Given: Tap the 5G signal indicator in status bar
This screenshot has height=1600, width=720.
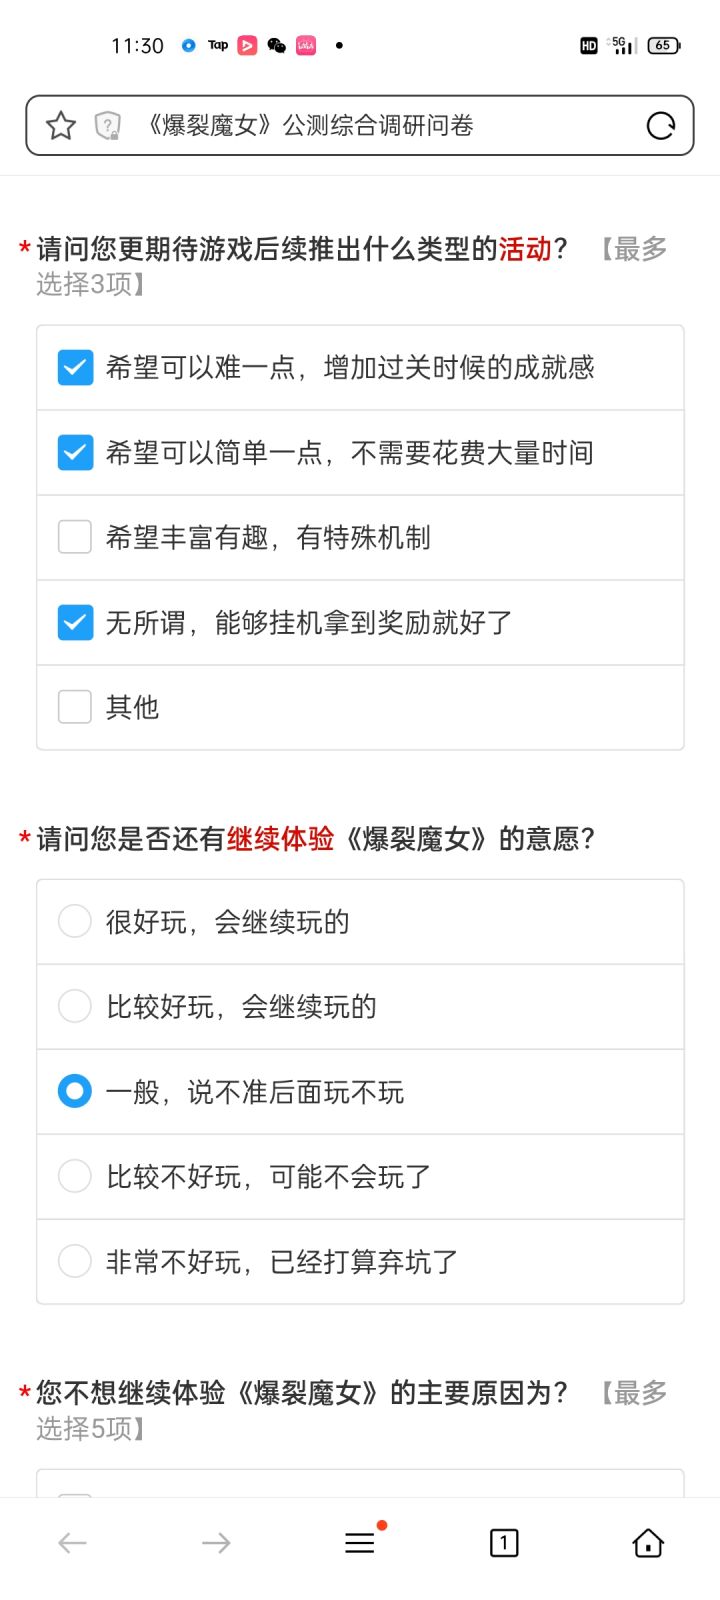Looking at the screenshot, I should point(622,45).
